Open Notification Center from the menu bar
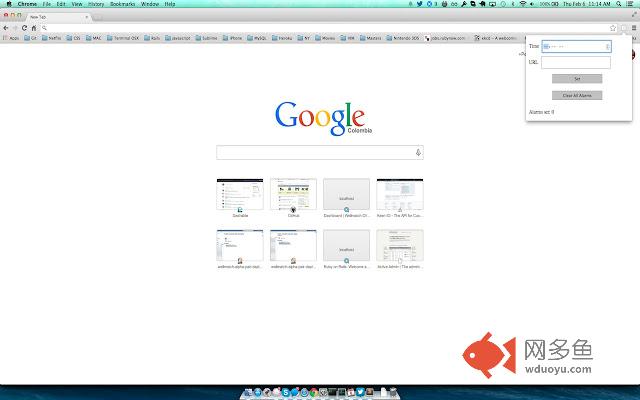640x400 pixels. (631, 4)
